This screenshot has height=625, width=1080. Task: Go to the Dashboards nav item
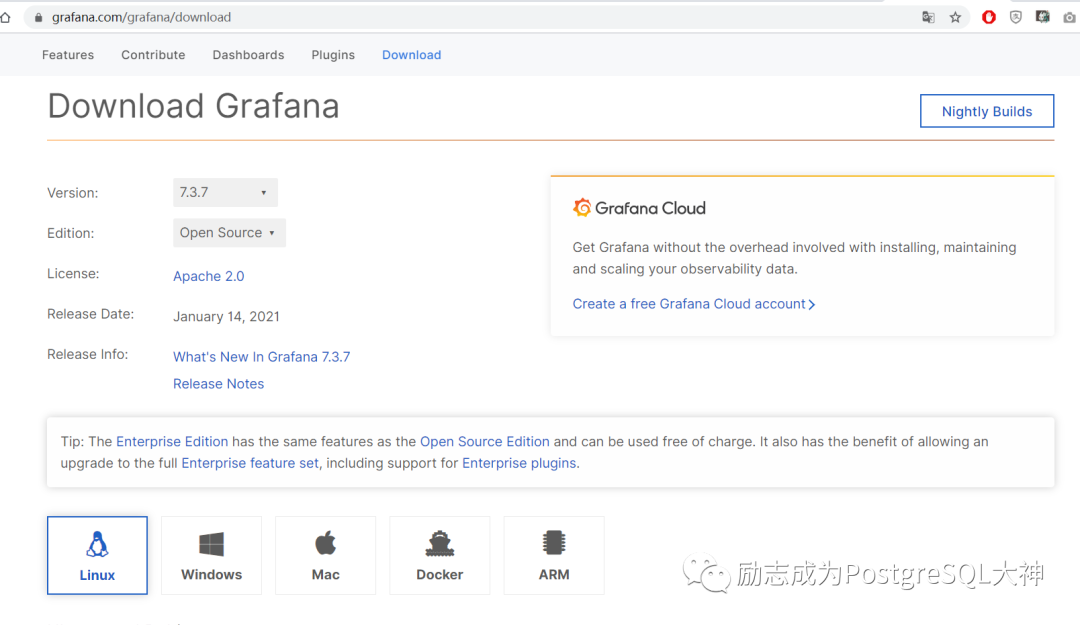coord(248,55)
